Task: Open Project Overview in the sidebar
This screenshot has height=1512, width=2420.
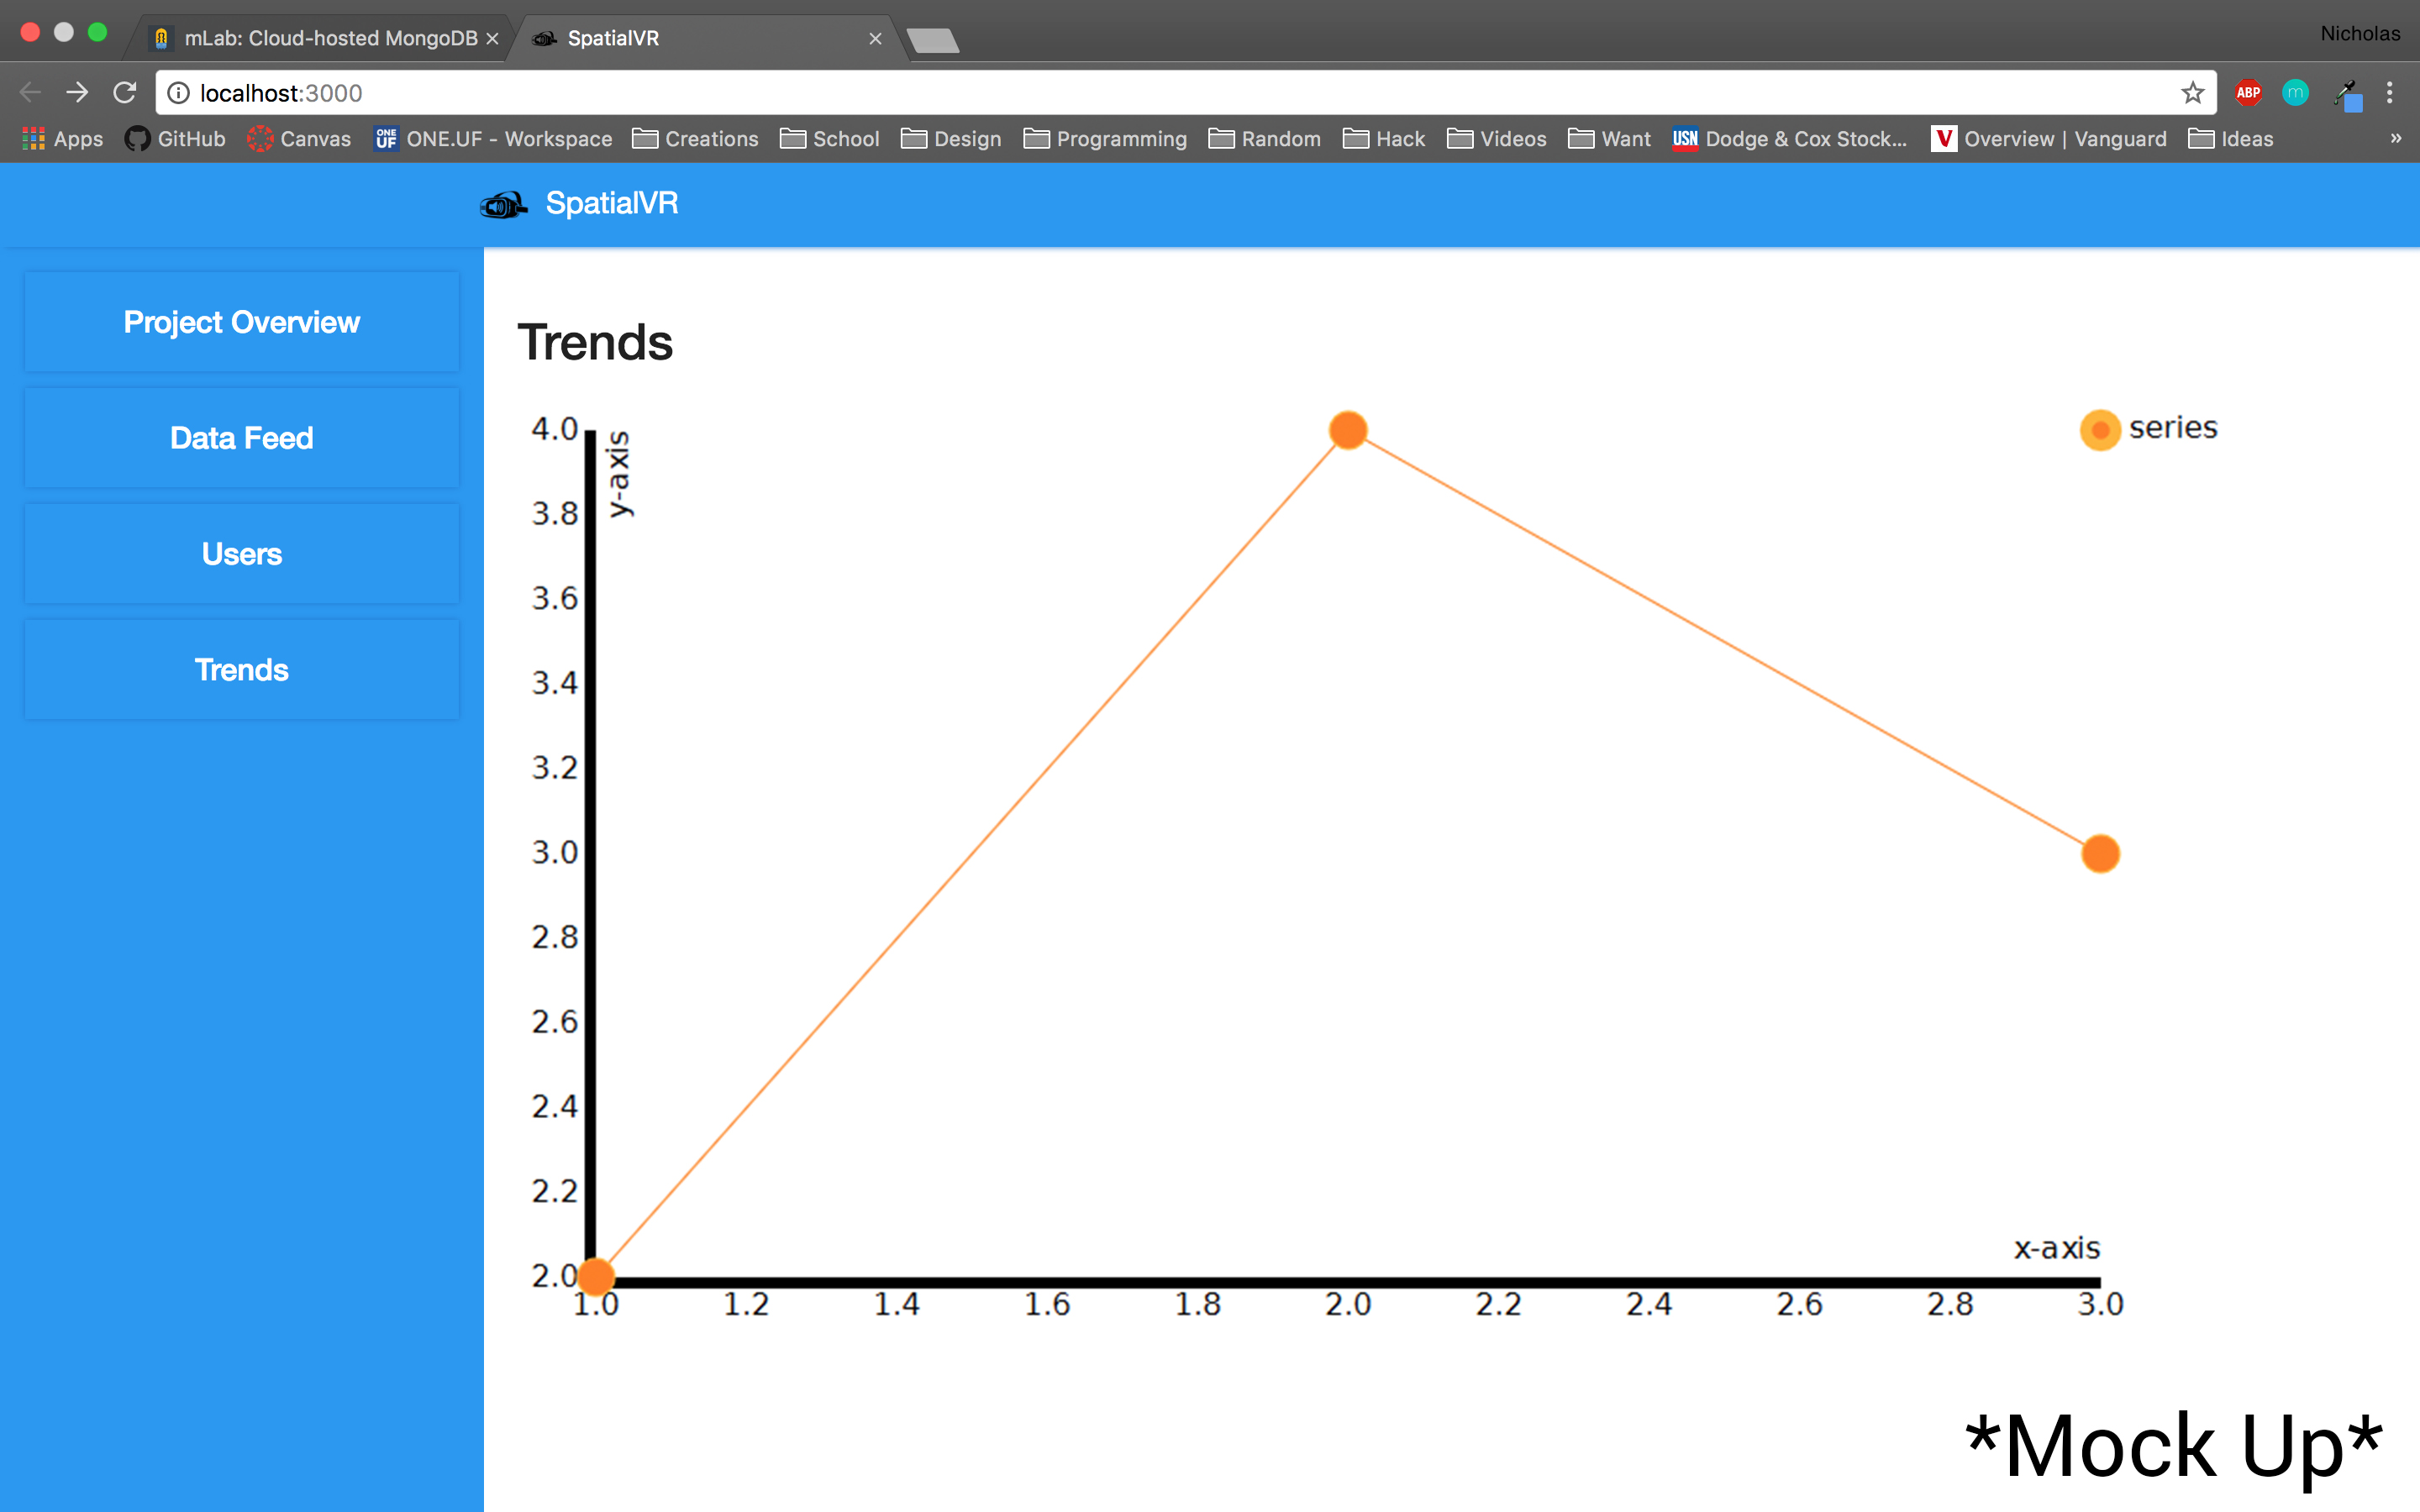Action: (x=242, y=322)
